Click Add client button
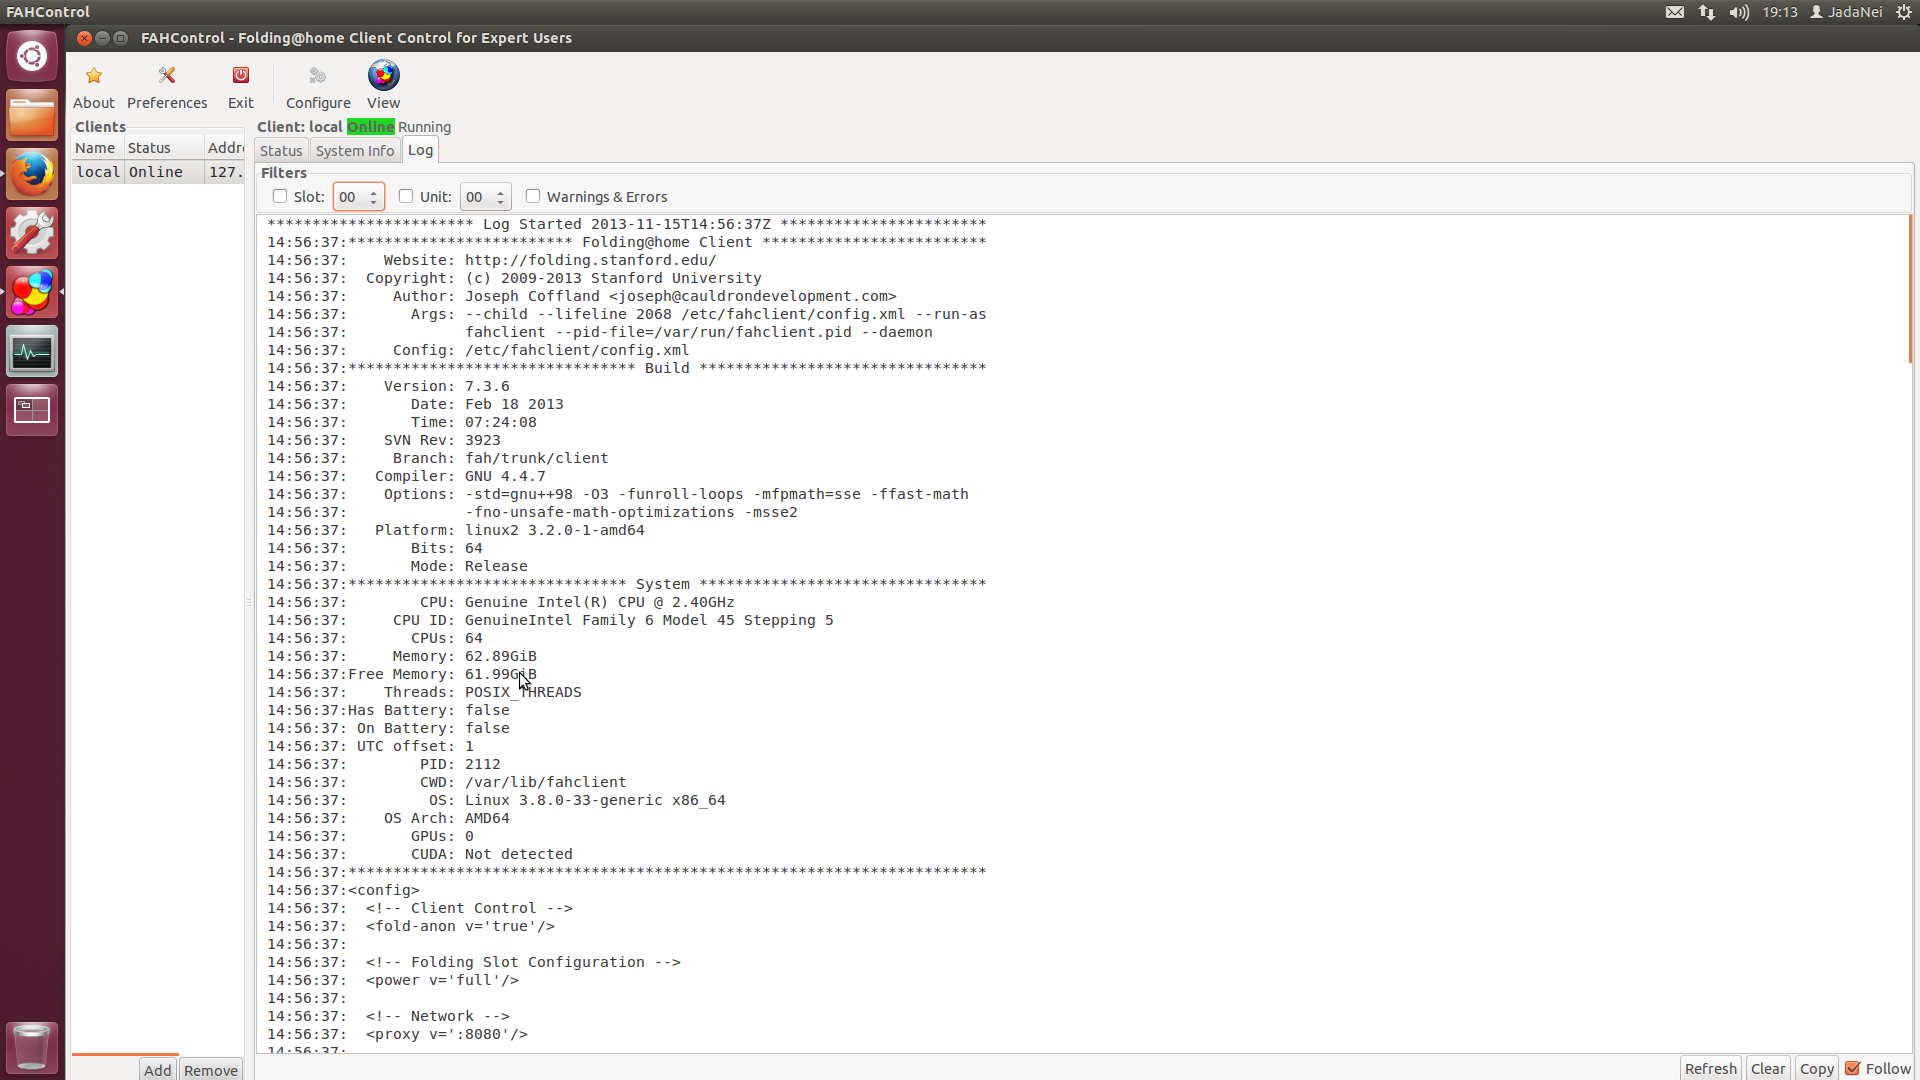1920x1080 pixels. tap(158, 1069)
